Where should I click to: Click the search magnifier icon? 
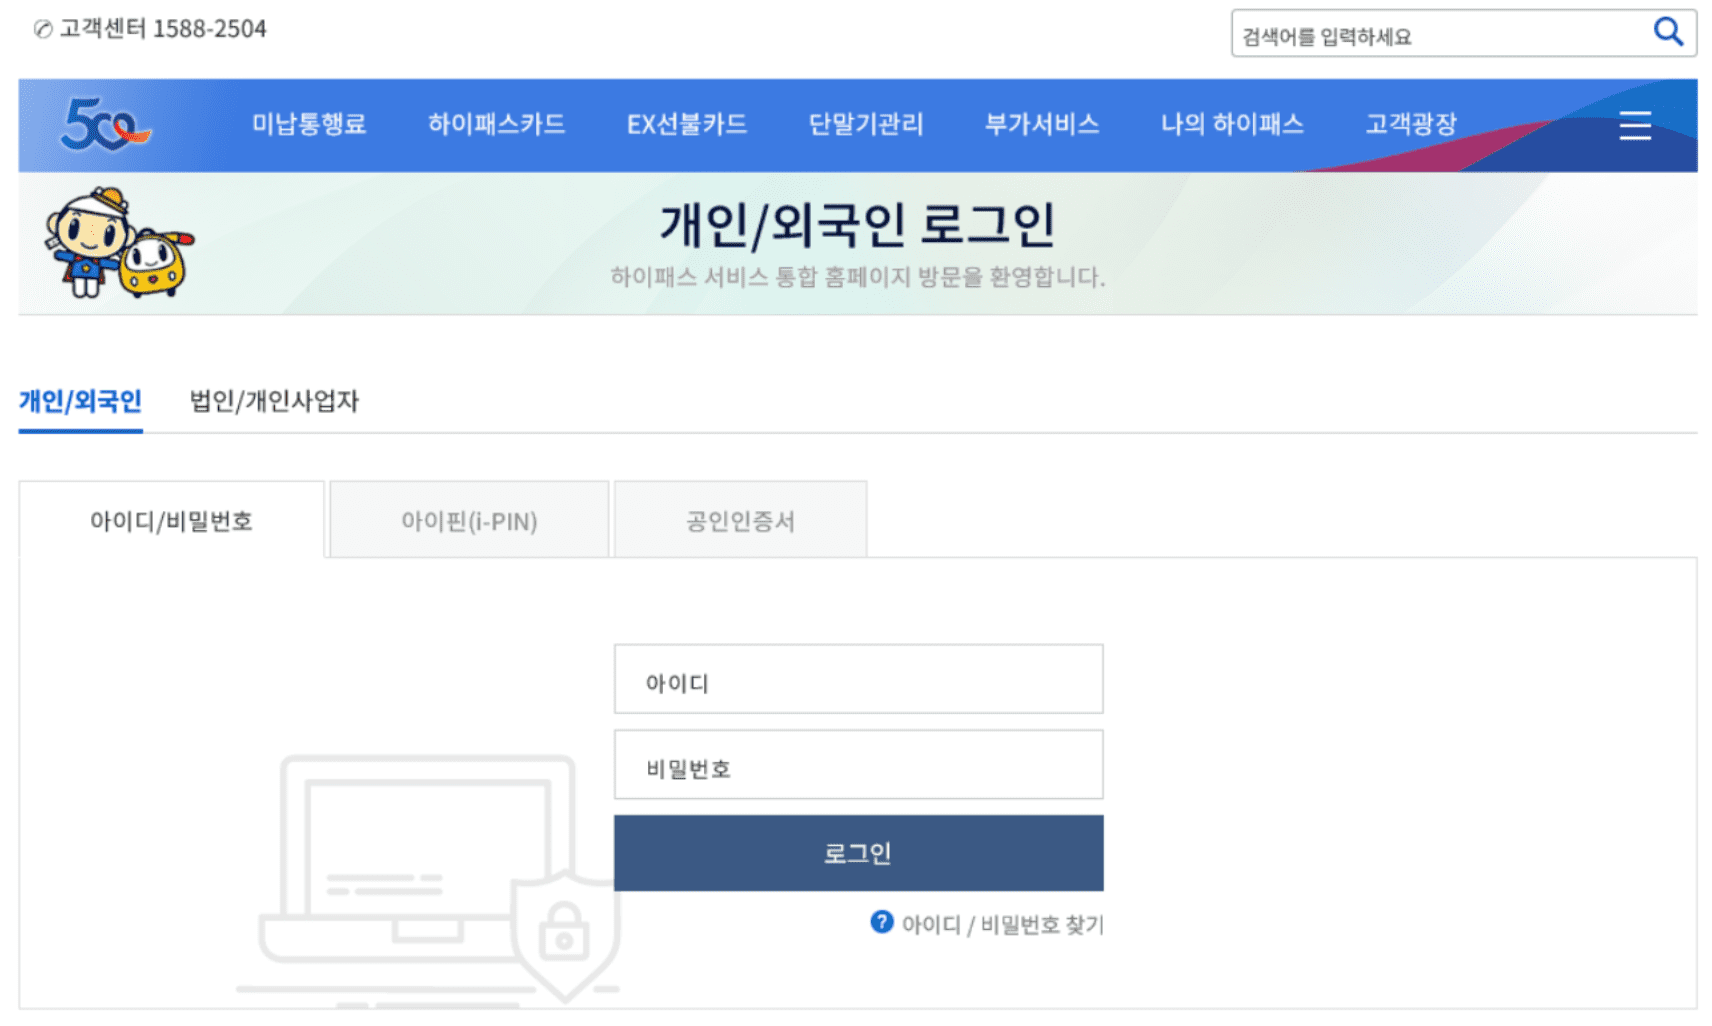[1667, 33]
